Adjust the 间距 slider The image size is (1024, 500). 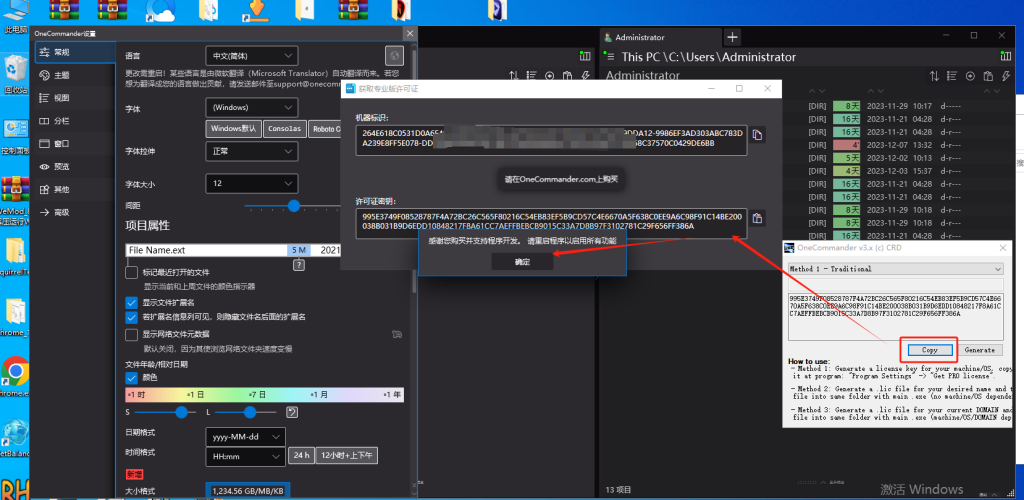tap(294, 206)
